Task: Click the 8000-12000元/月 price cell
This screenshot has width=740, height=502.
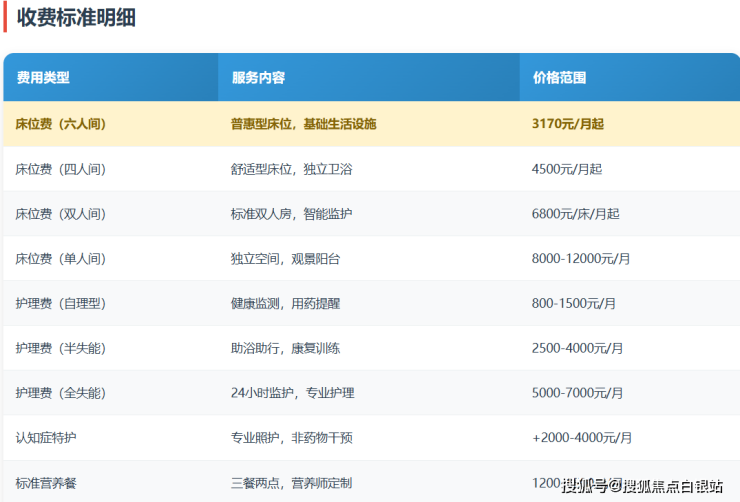Action: [x=581, y=259]
